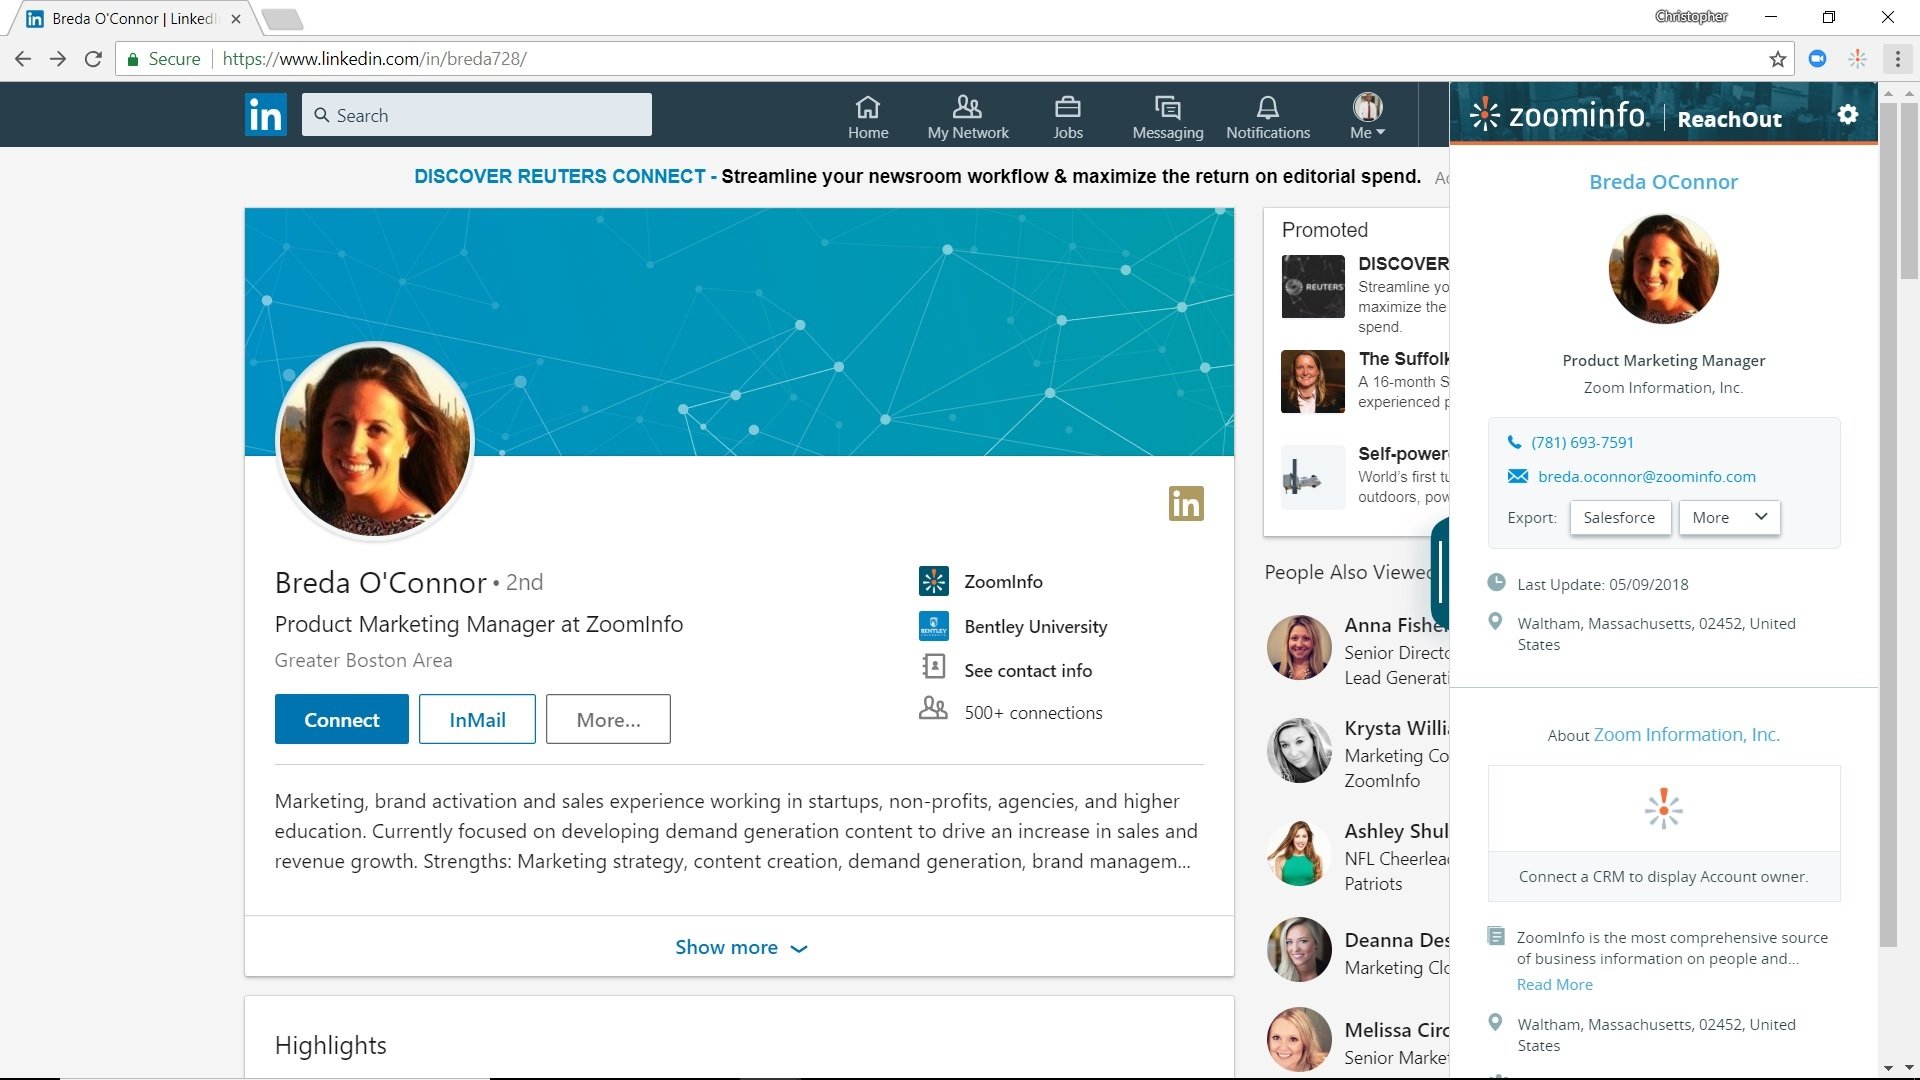
Task: Open the ZoomInfo company link on the profile
Action: (1003, 581)
